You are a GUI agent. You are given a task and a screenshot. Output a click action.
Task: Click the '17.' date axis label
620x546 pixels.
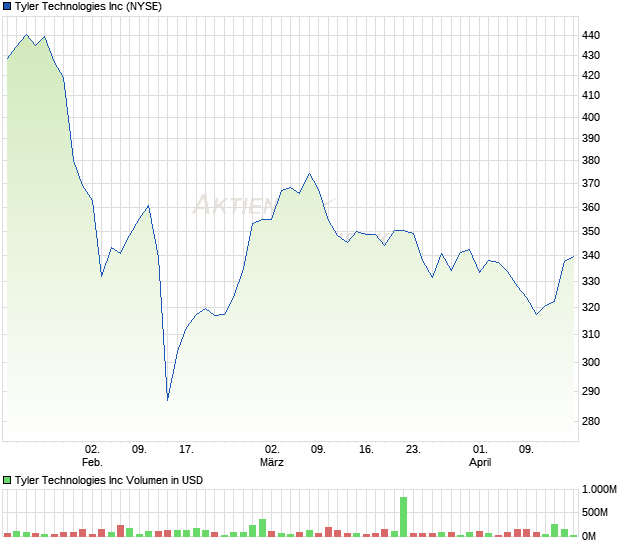tap(186, 450)
